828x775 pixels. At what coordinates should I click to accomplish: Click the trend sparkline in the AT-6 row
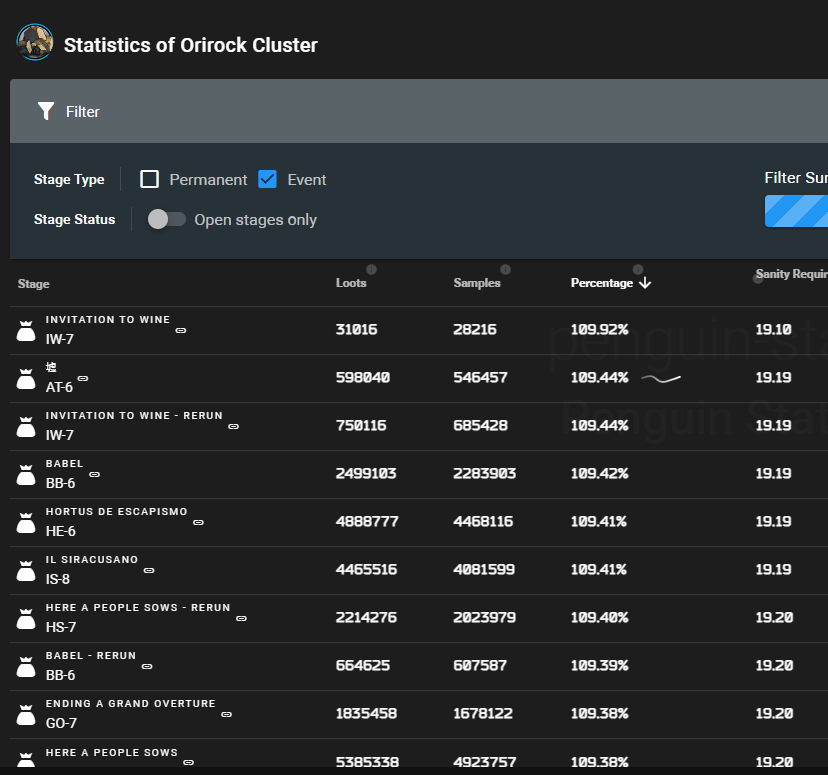tap(661, 379)
